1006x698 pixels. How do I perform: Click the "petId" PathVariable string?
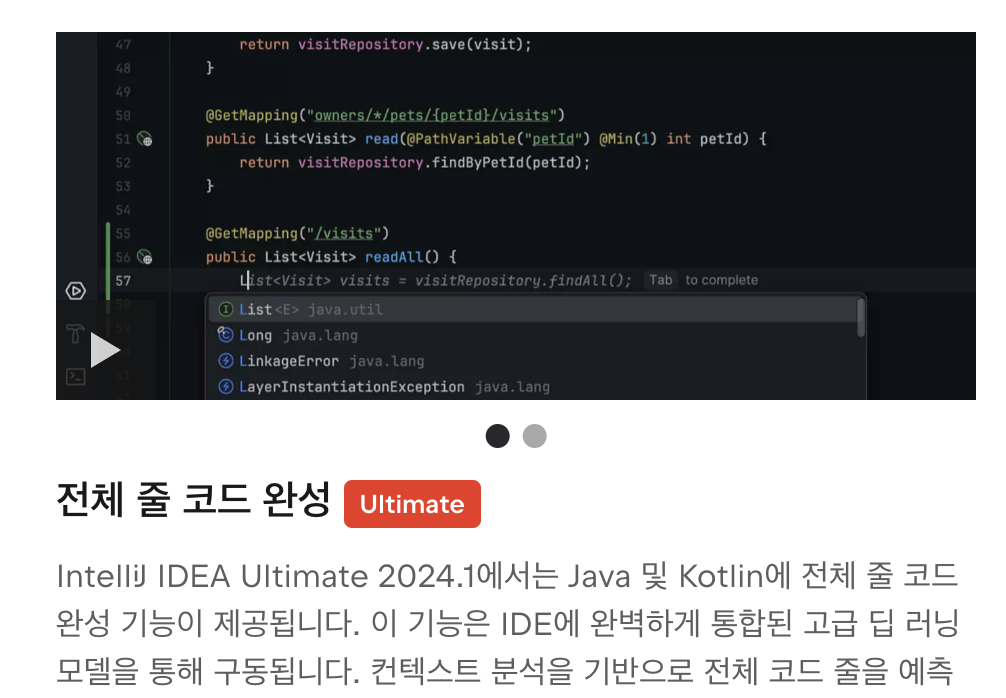[553, 139]
